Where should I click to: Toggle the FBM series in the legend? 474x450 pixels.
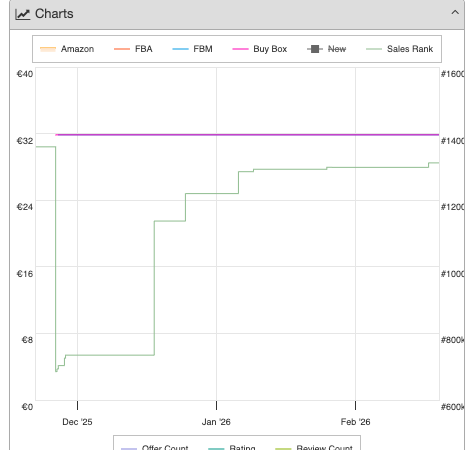click(192, 49)
